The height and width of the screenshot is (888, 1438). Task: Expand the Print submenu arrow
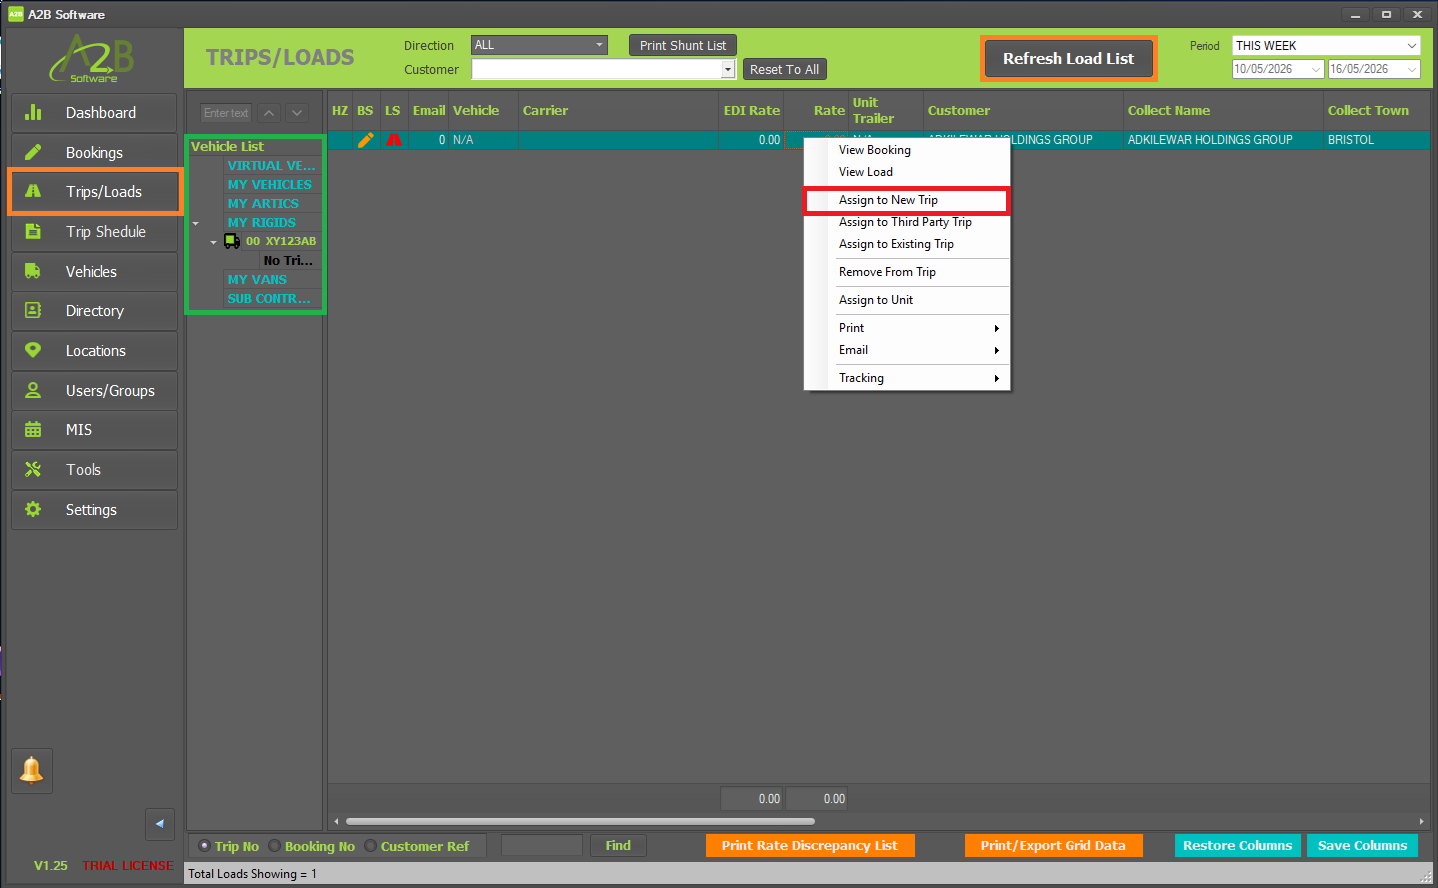[997, 328]
